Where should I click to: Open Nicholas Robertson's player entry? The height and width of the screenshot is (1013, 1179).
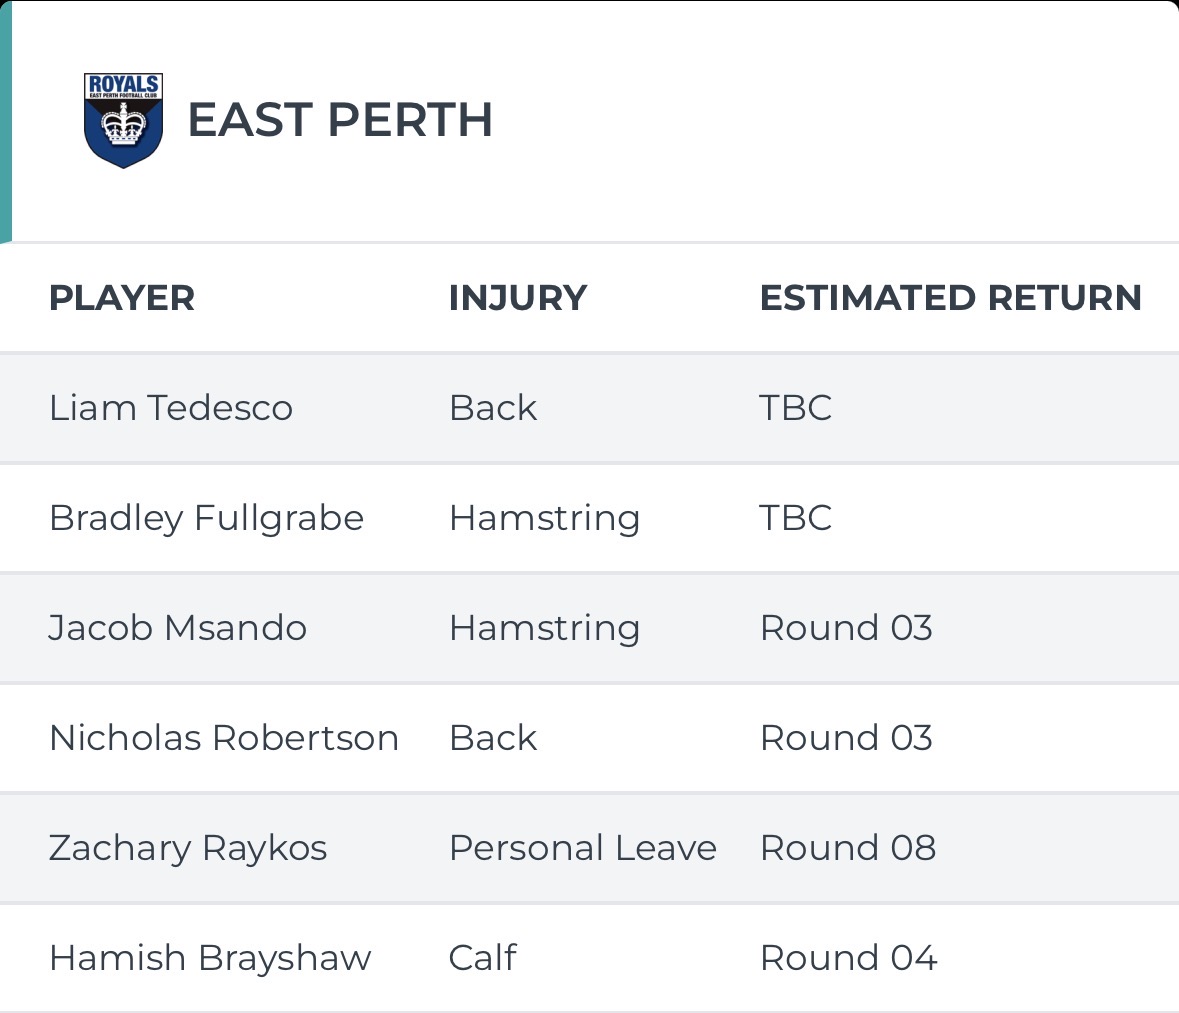point(224,738)
